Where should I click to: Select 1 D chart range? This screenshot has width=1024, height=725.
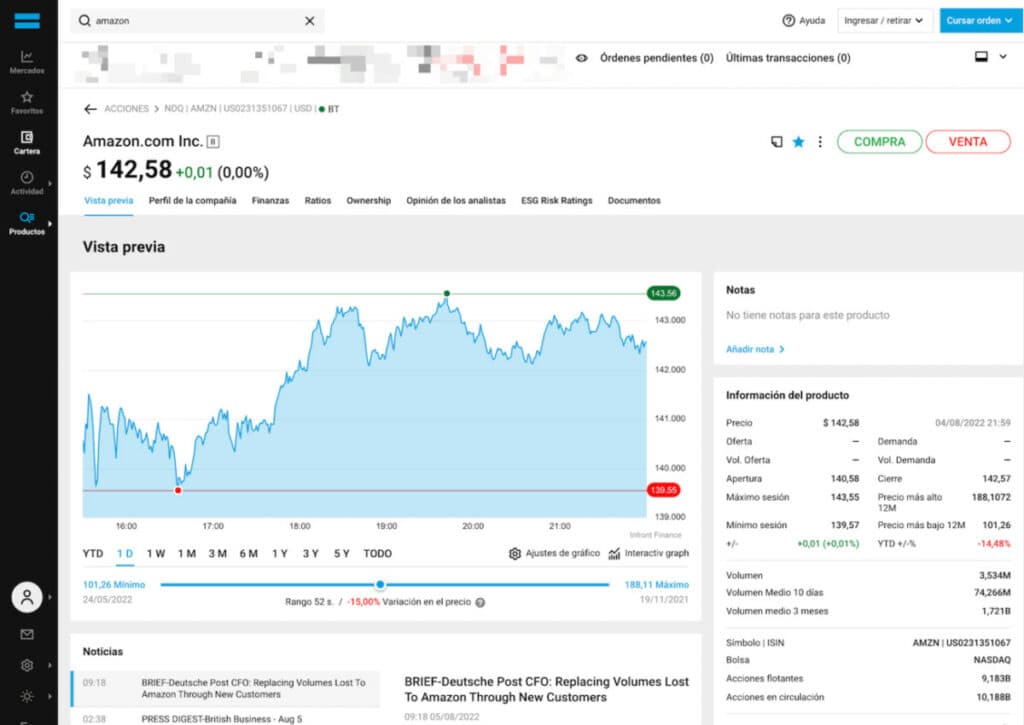click(x=125, y=554)
